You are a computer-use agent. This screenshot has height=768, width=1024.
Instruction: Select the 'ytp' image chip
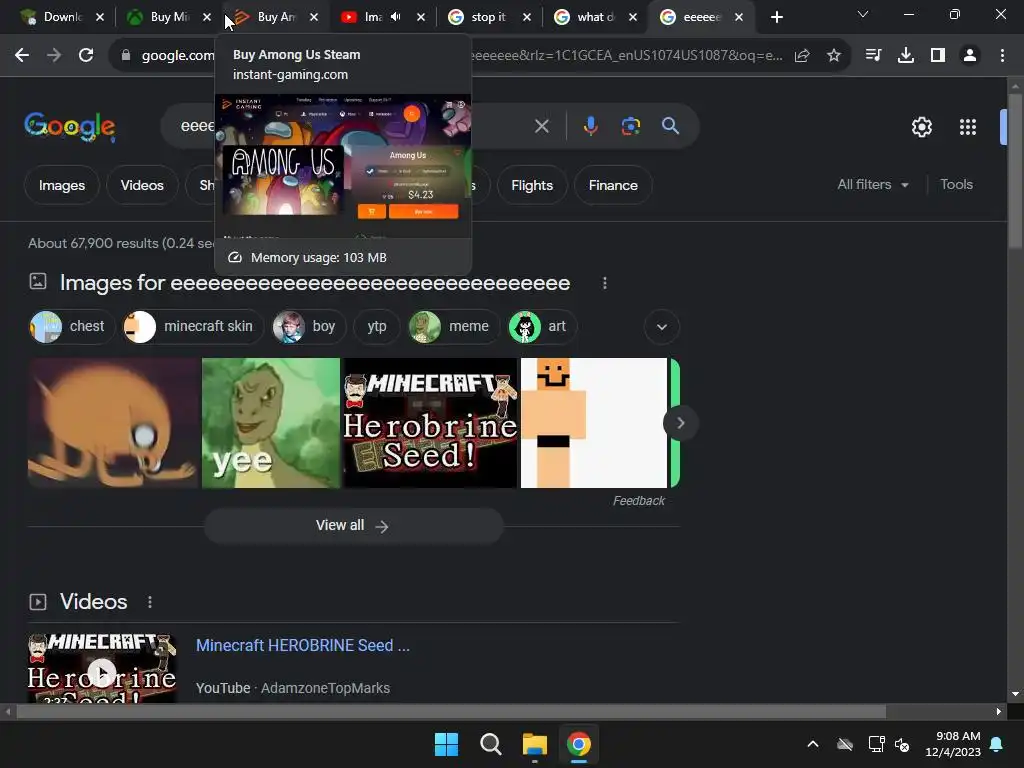(376, 327)
